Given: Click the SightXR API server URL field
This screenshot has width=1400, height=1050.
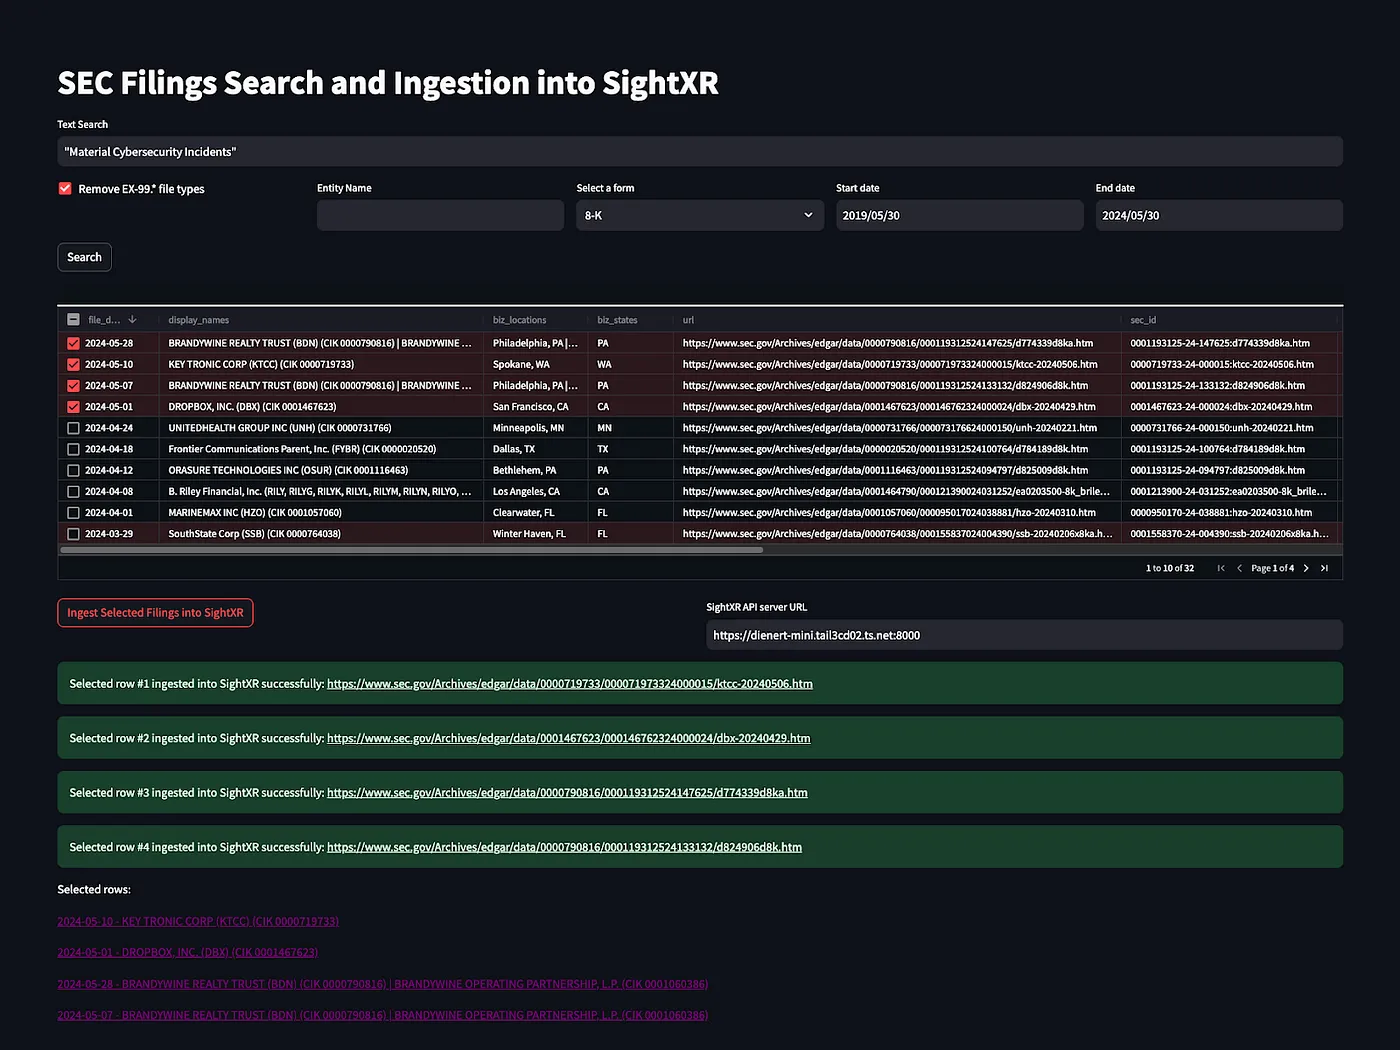Looking at the screenshot, I should [1025, 635].
